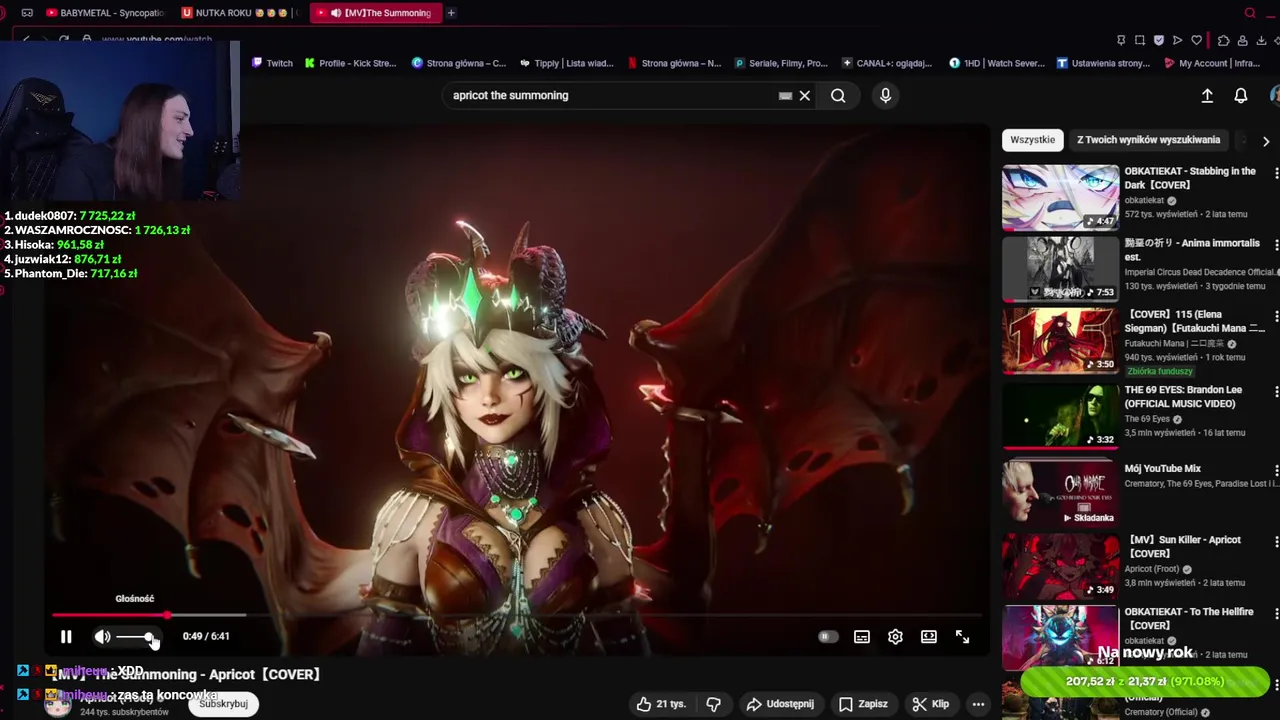The image size is (1280, 720).
Task: Open the on-screen keyboard icon in search box
Action: click(x=786, y=96)
